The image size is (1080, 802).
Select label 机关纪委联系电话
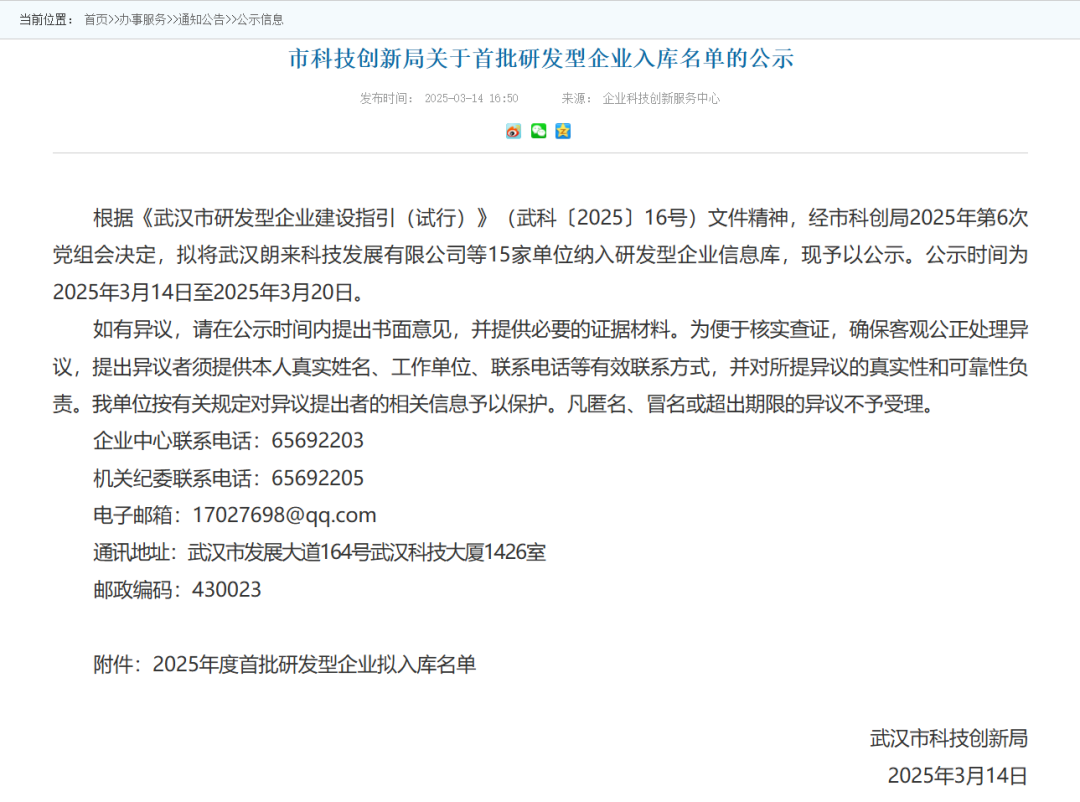[x=172, y=478]
